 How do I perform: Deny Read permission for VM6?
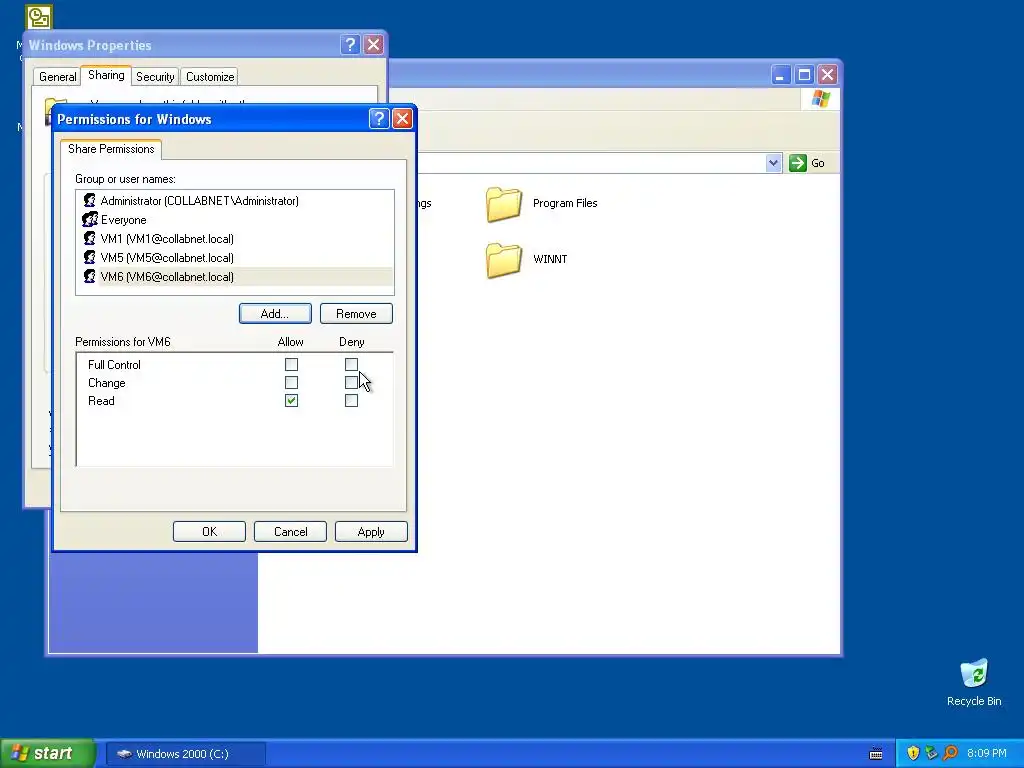(x=351, y=400)
